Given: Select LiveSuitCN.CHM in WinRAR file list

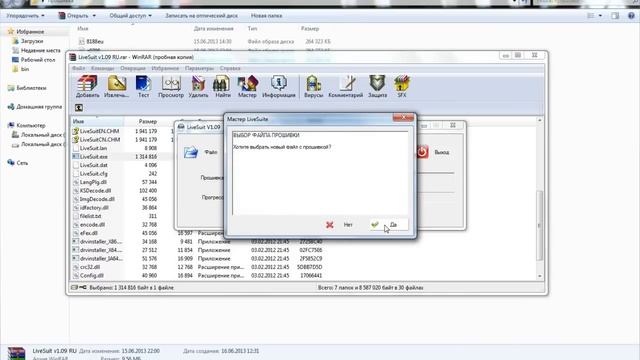Looking at the screenshot, I should click(100, 140).
